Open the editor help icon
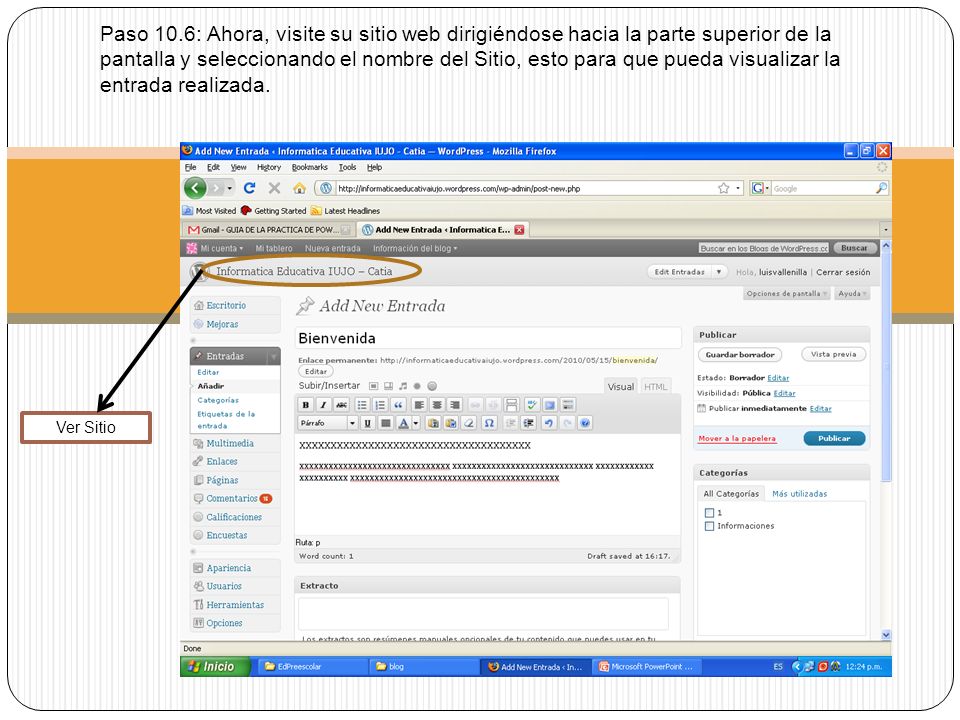This screenshot has width=960, height=720. tap(585, 423)
